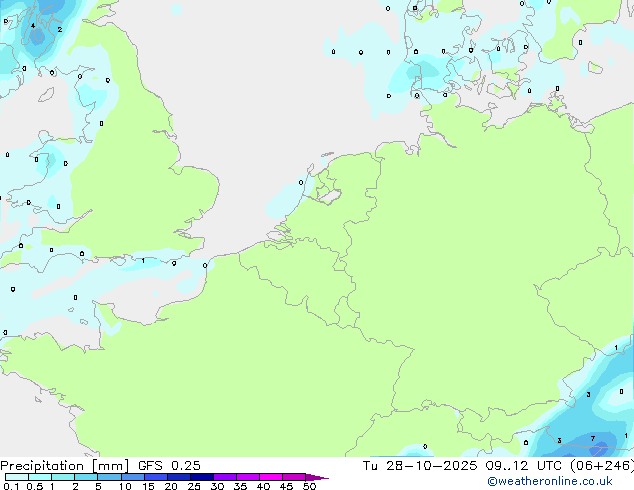
Task: Click the '0.5' legend scale label
Action: pyautogui.click(x=35, y=486)
